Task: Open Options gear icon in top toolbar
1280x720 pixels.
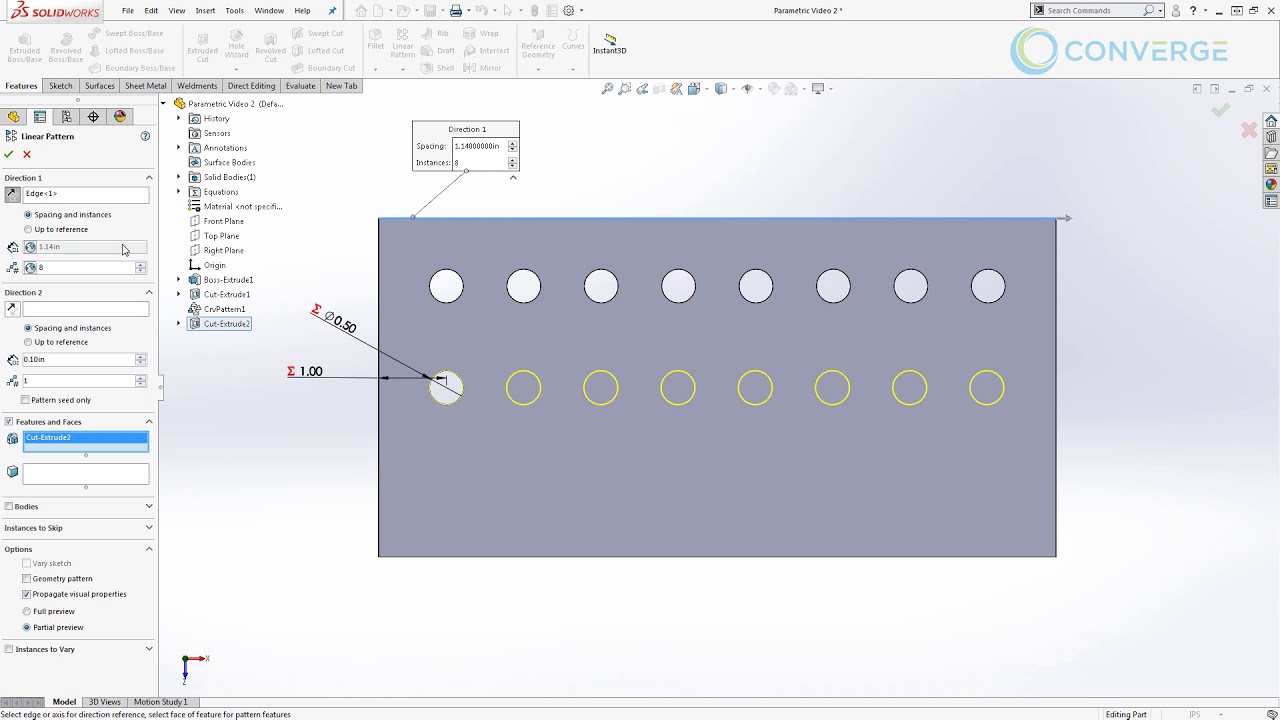Action: tap(569, 10)
